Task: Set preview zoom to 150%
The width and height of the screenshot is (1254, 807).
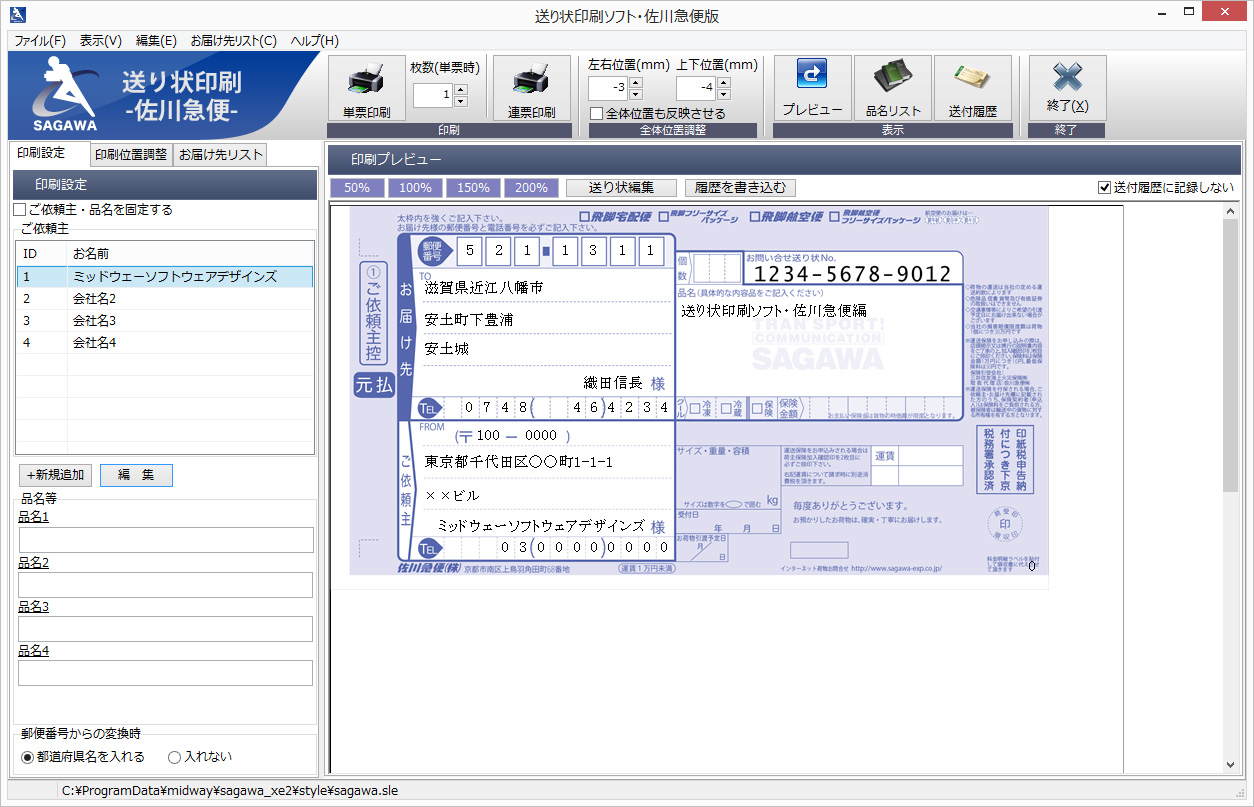Action: [x=473, y=187]
